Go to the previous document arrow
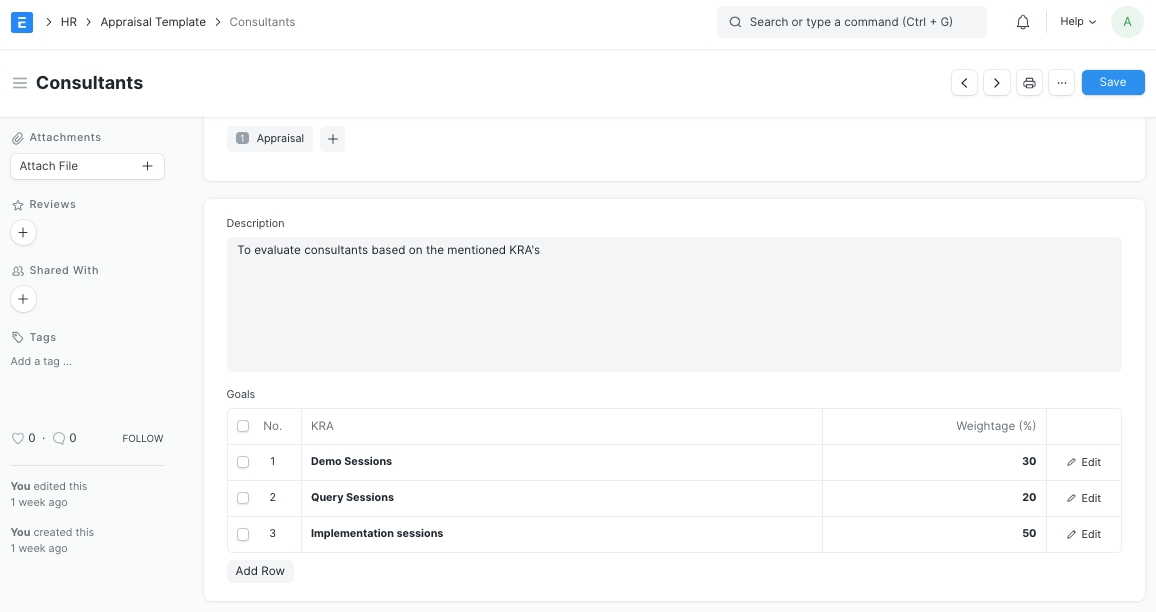This screenshot has width=1156, height=612. click(x=964, y=83)
